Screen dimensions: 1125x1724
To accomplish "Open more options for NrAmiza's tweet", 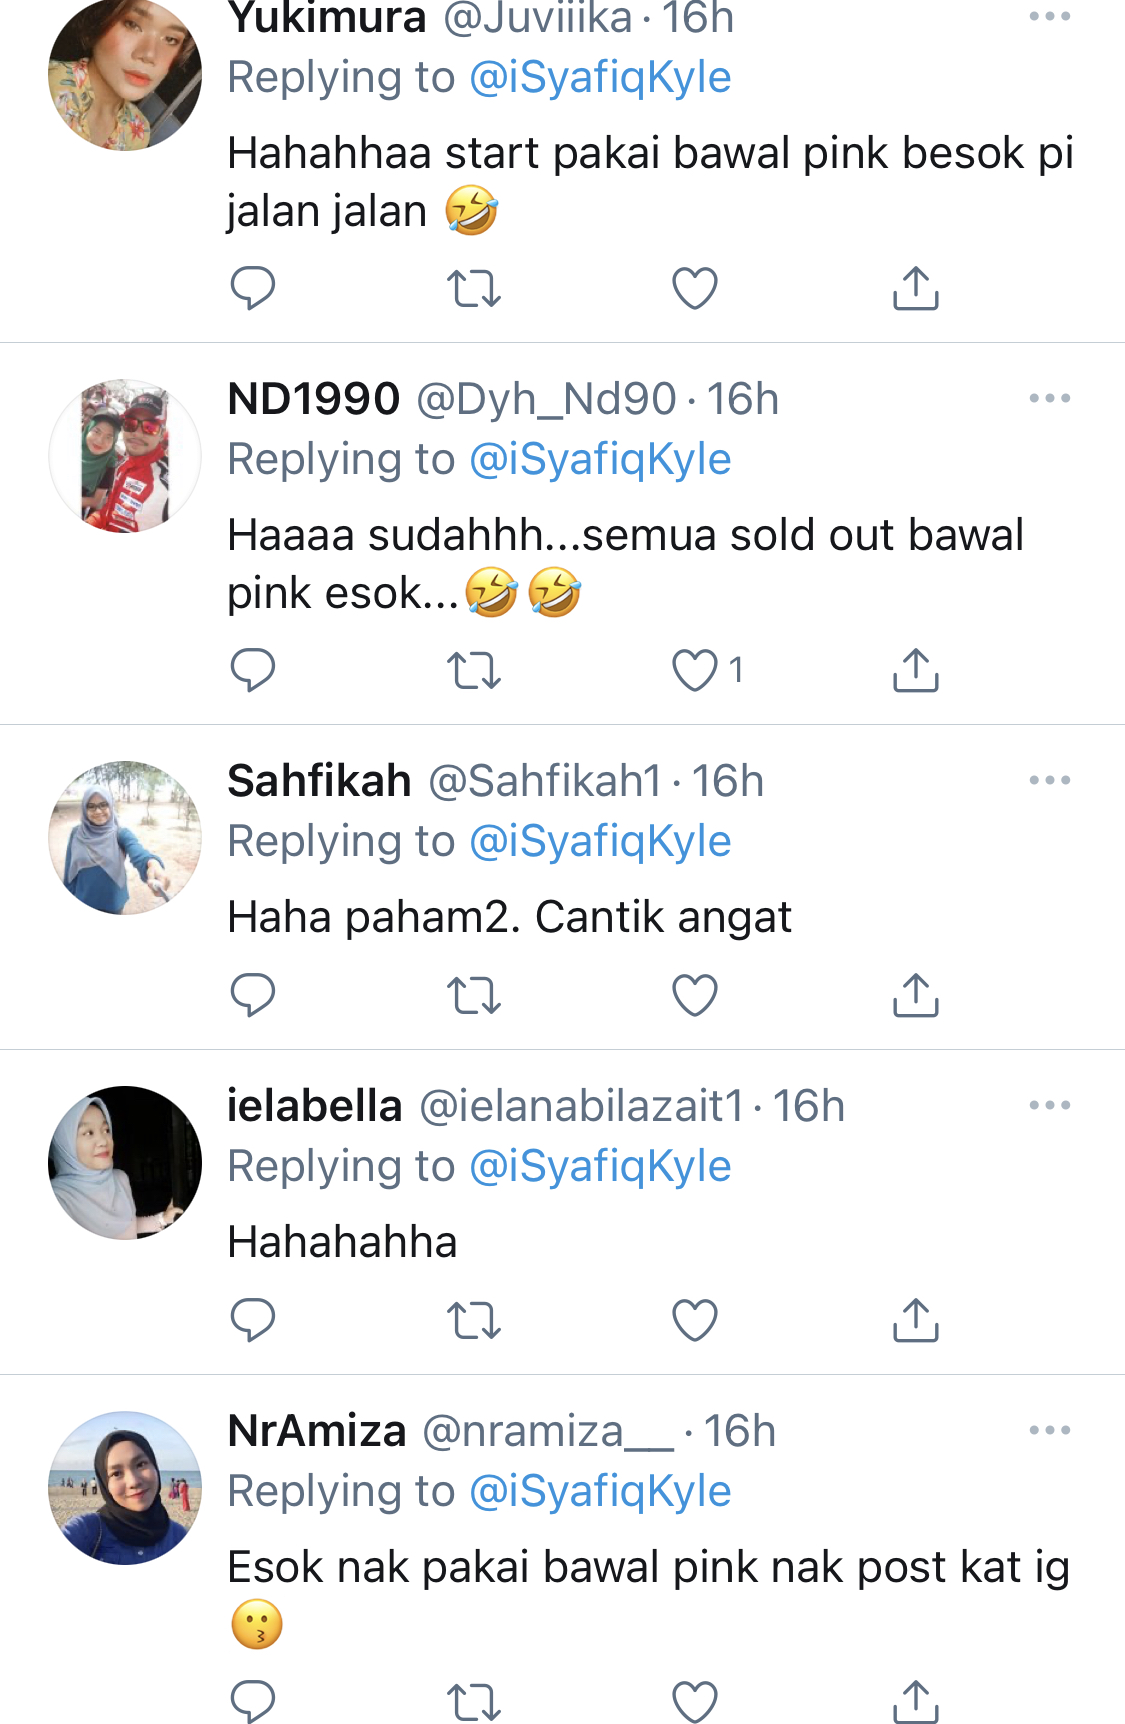I will 1049,1430.
